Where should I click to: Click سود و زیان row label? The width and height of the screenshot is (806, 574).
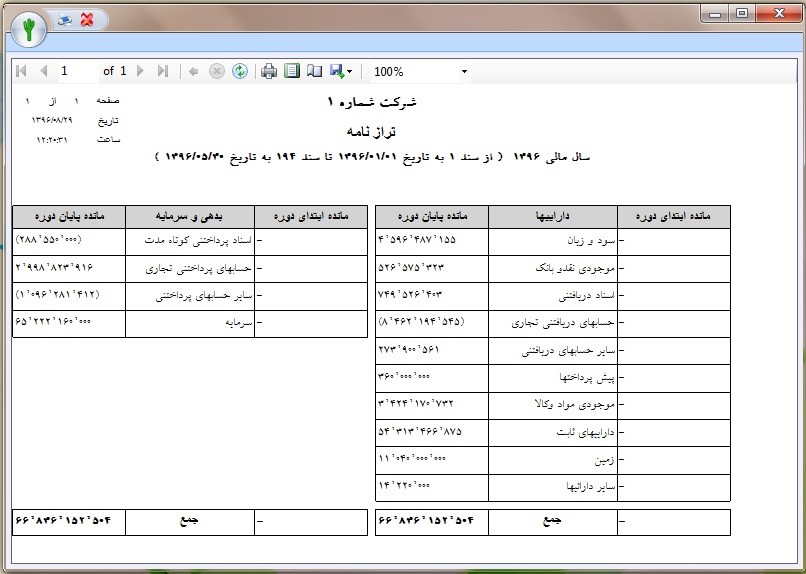click(x=591, y=240)
